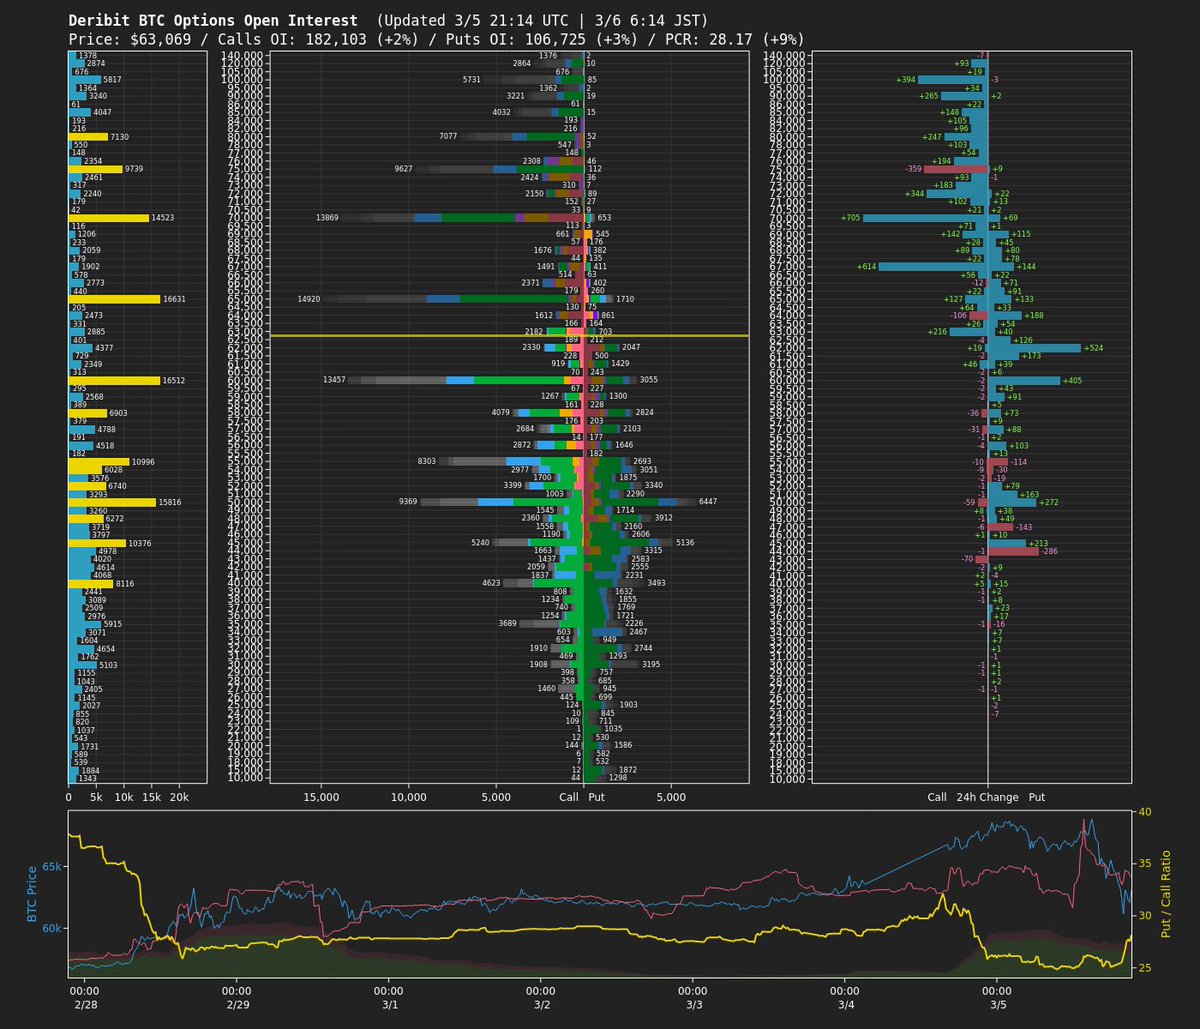Click the 60k BTC price tick
The image size is (1200, 1029).
(52, 929)
